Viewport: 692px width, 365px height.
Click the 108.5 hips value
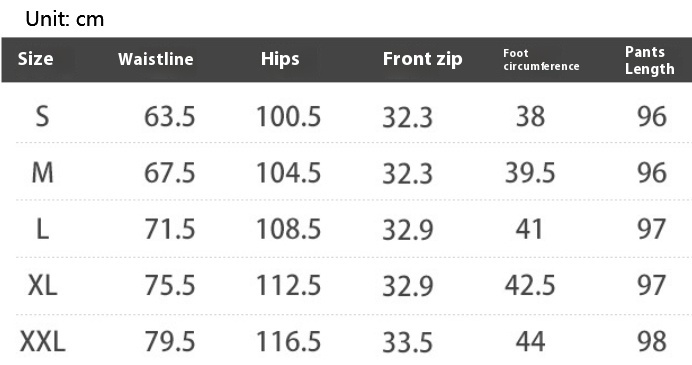click(289, 229)
